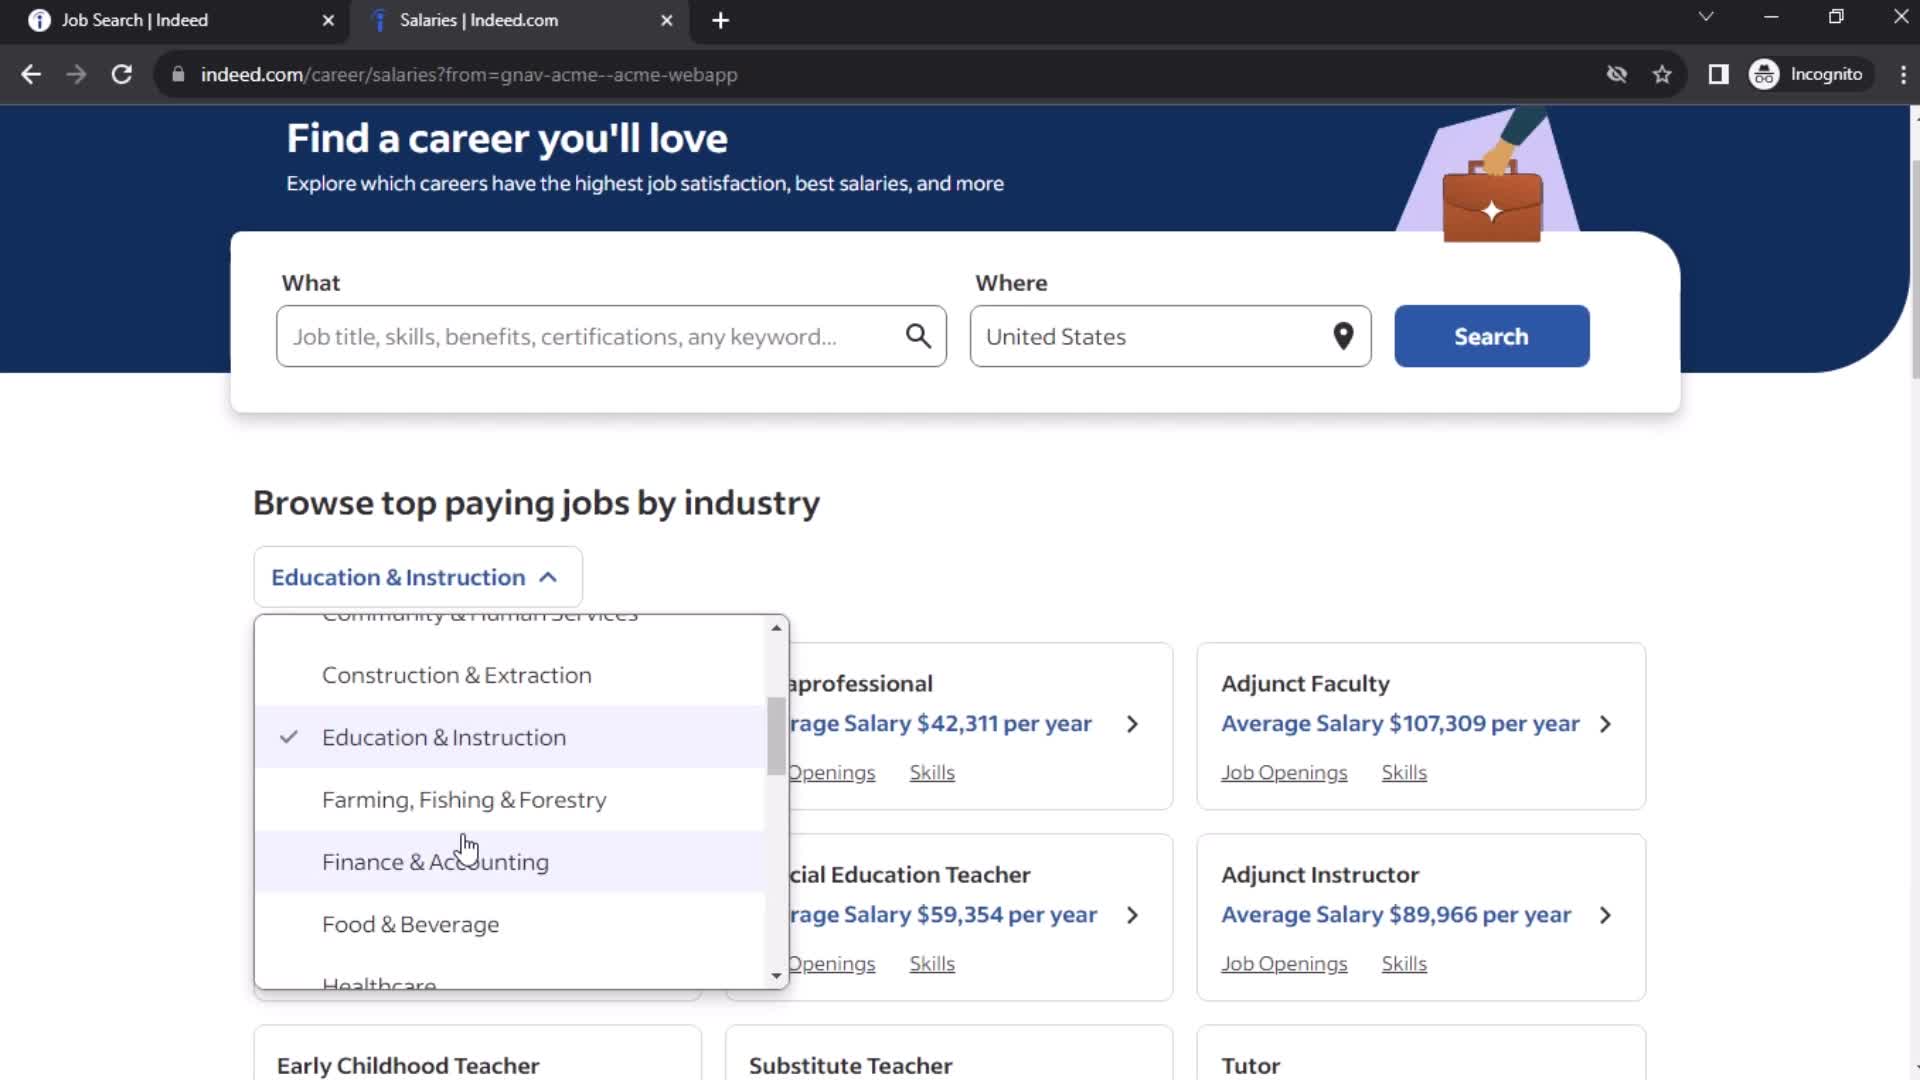Click dropdown list scroll up arrow
Screen dimensions: 1920x1080
776,628
